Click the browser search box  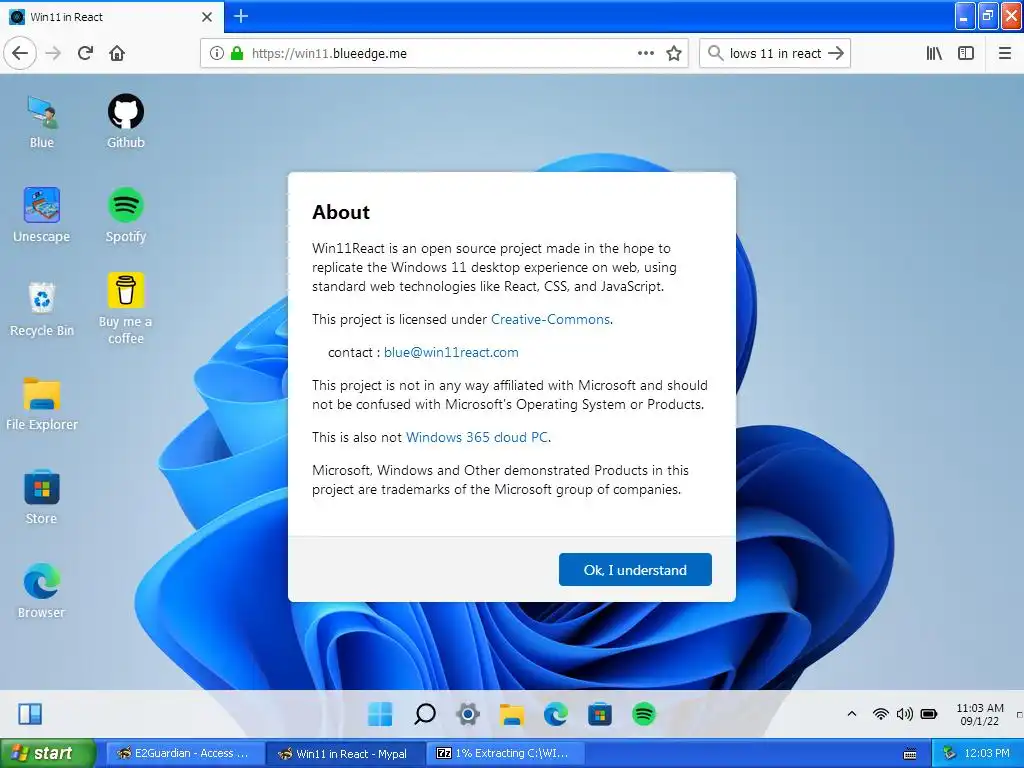pyautogui.click(x=774, y=53)
